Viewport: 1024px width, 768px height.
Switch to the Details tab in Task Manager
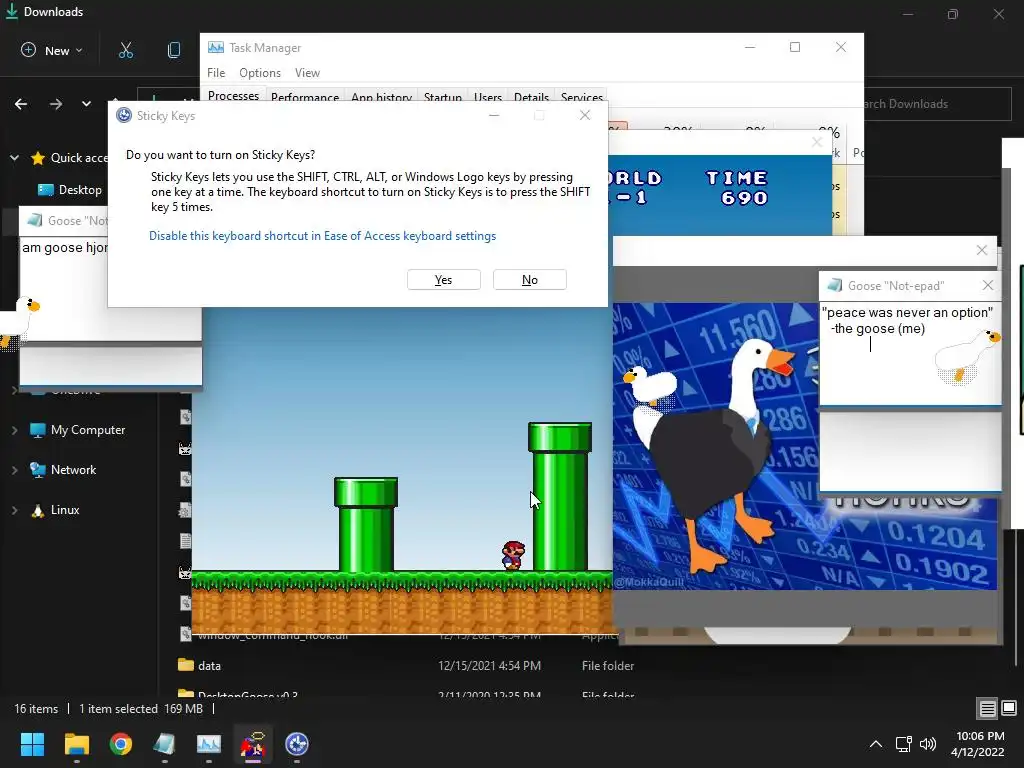pos(531,97)
